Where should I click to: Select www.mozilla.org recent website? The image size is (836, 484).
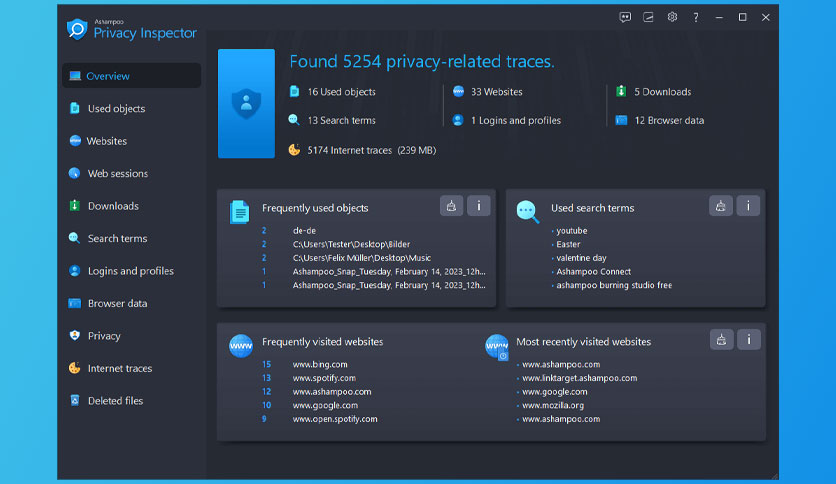[553, 405]
